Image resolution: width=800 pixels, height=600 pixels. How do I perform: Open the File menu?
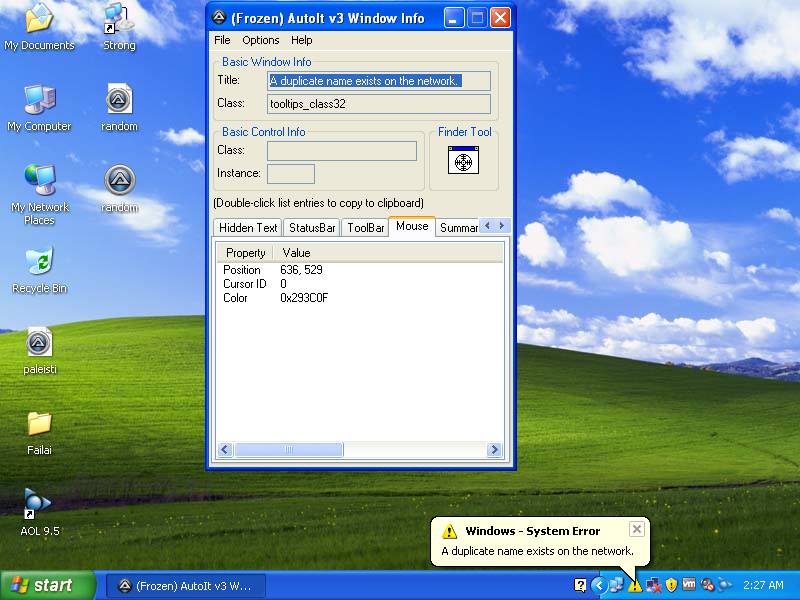(x=222, y=40)
